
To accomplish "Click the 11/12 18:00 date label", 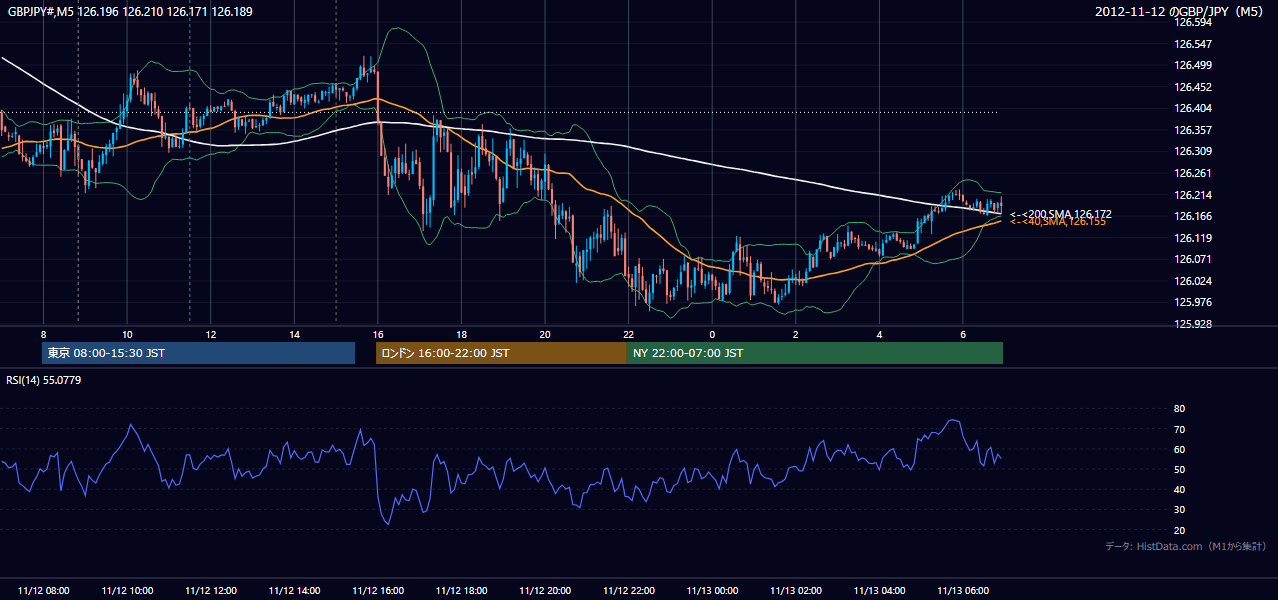I will (461, 591).
